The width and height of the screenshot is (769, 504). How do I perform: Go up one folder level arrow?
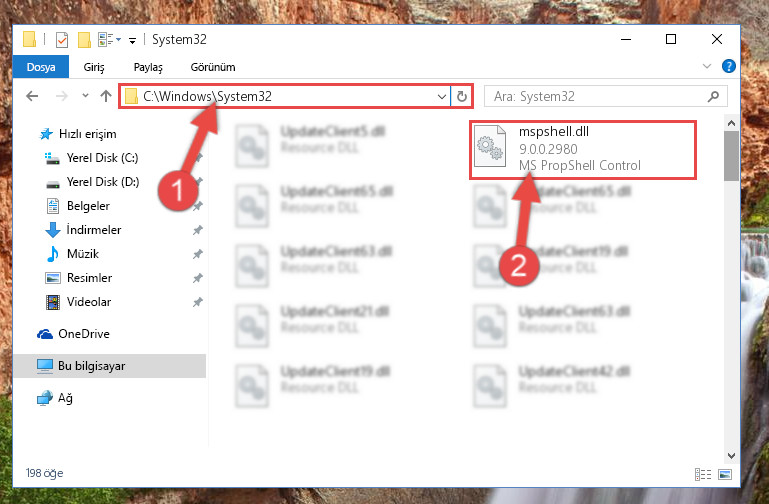pos(106,96)
